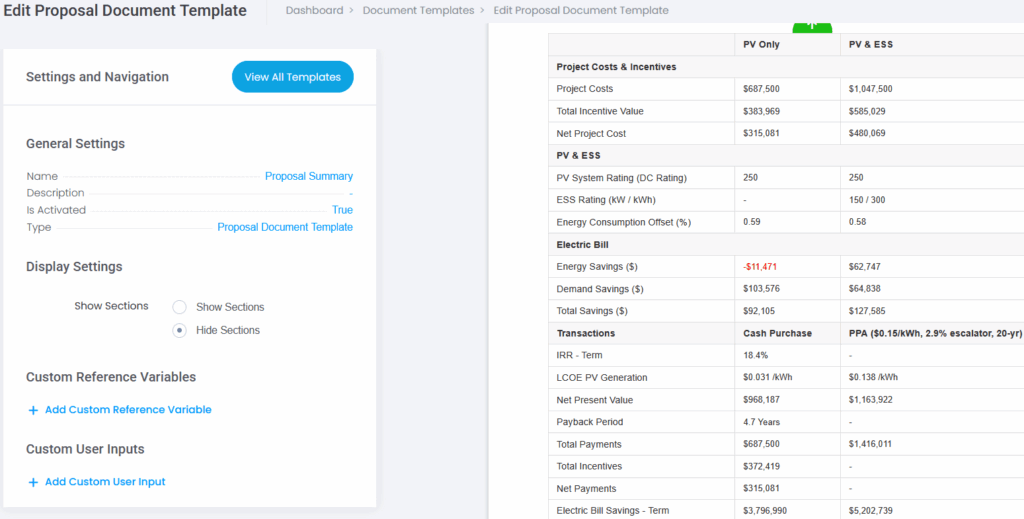Click the Net Payments label
Viewport: 1024px width, 519px height.
click(x=586, y=488)
